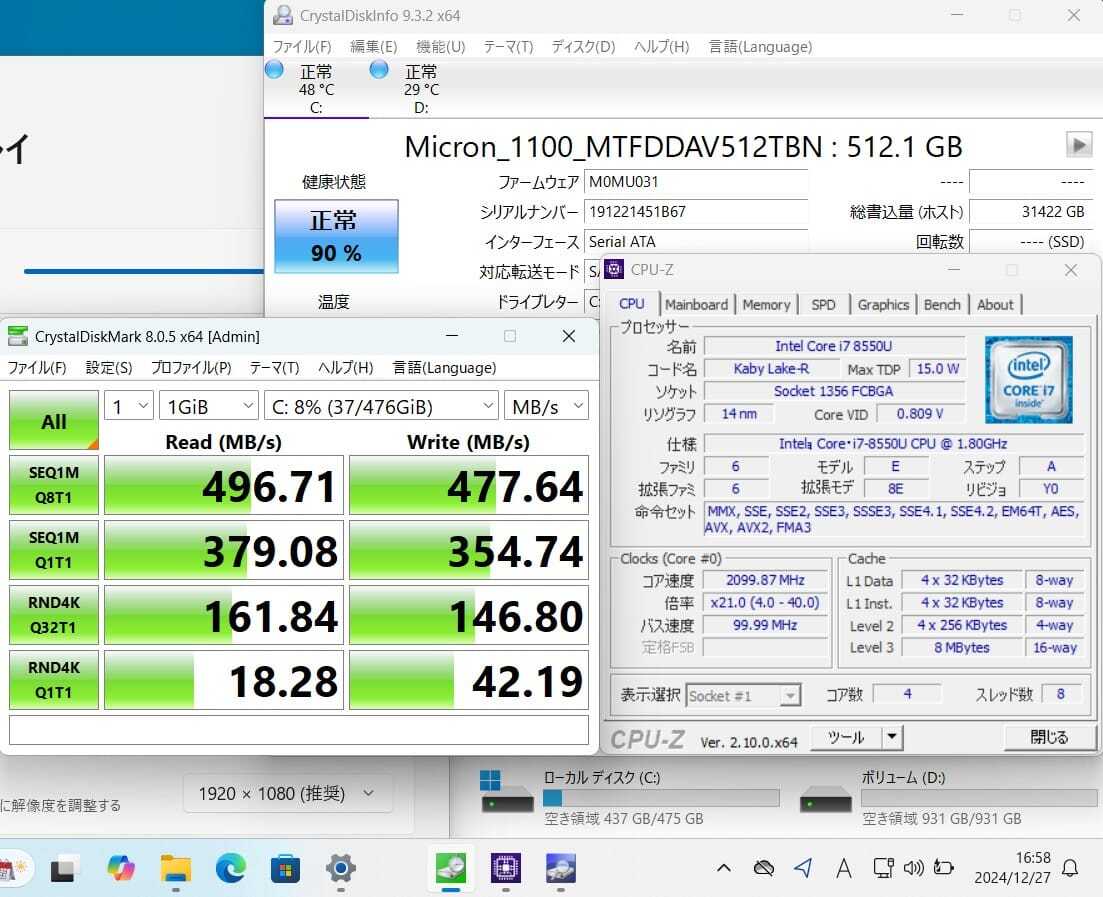Open the test count dropdown showing 1
The image size is (1103, 897).
coord(129,406)
